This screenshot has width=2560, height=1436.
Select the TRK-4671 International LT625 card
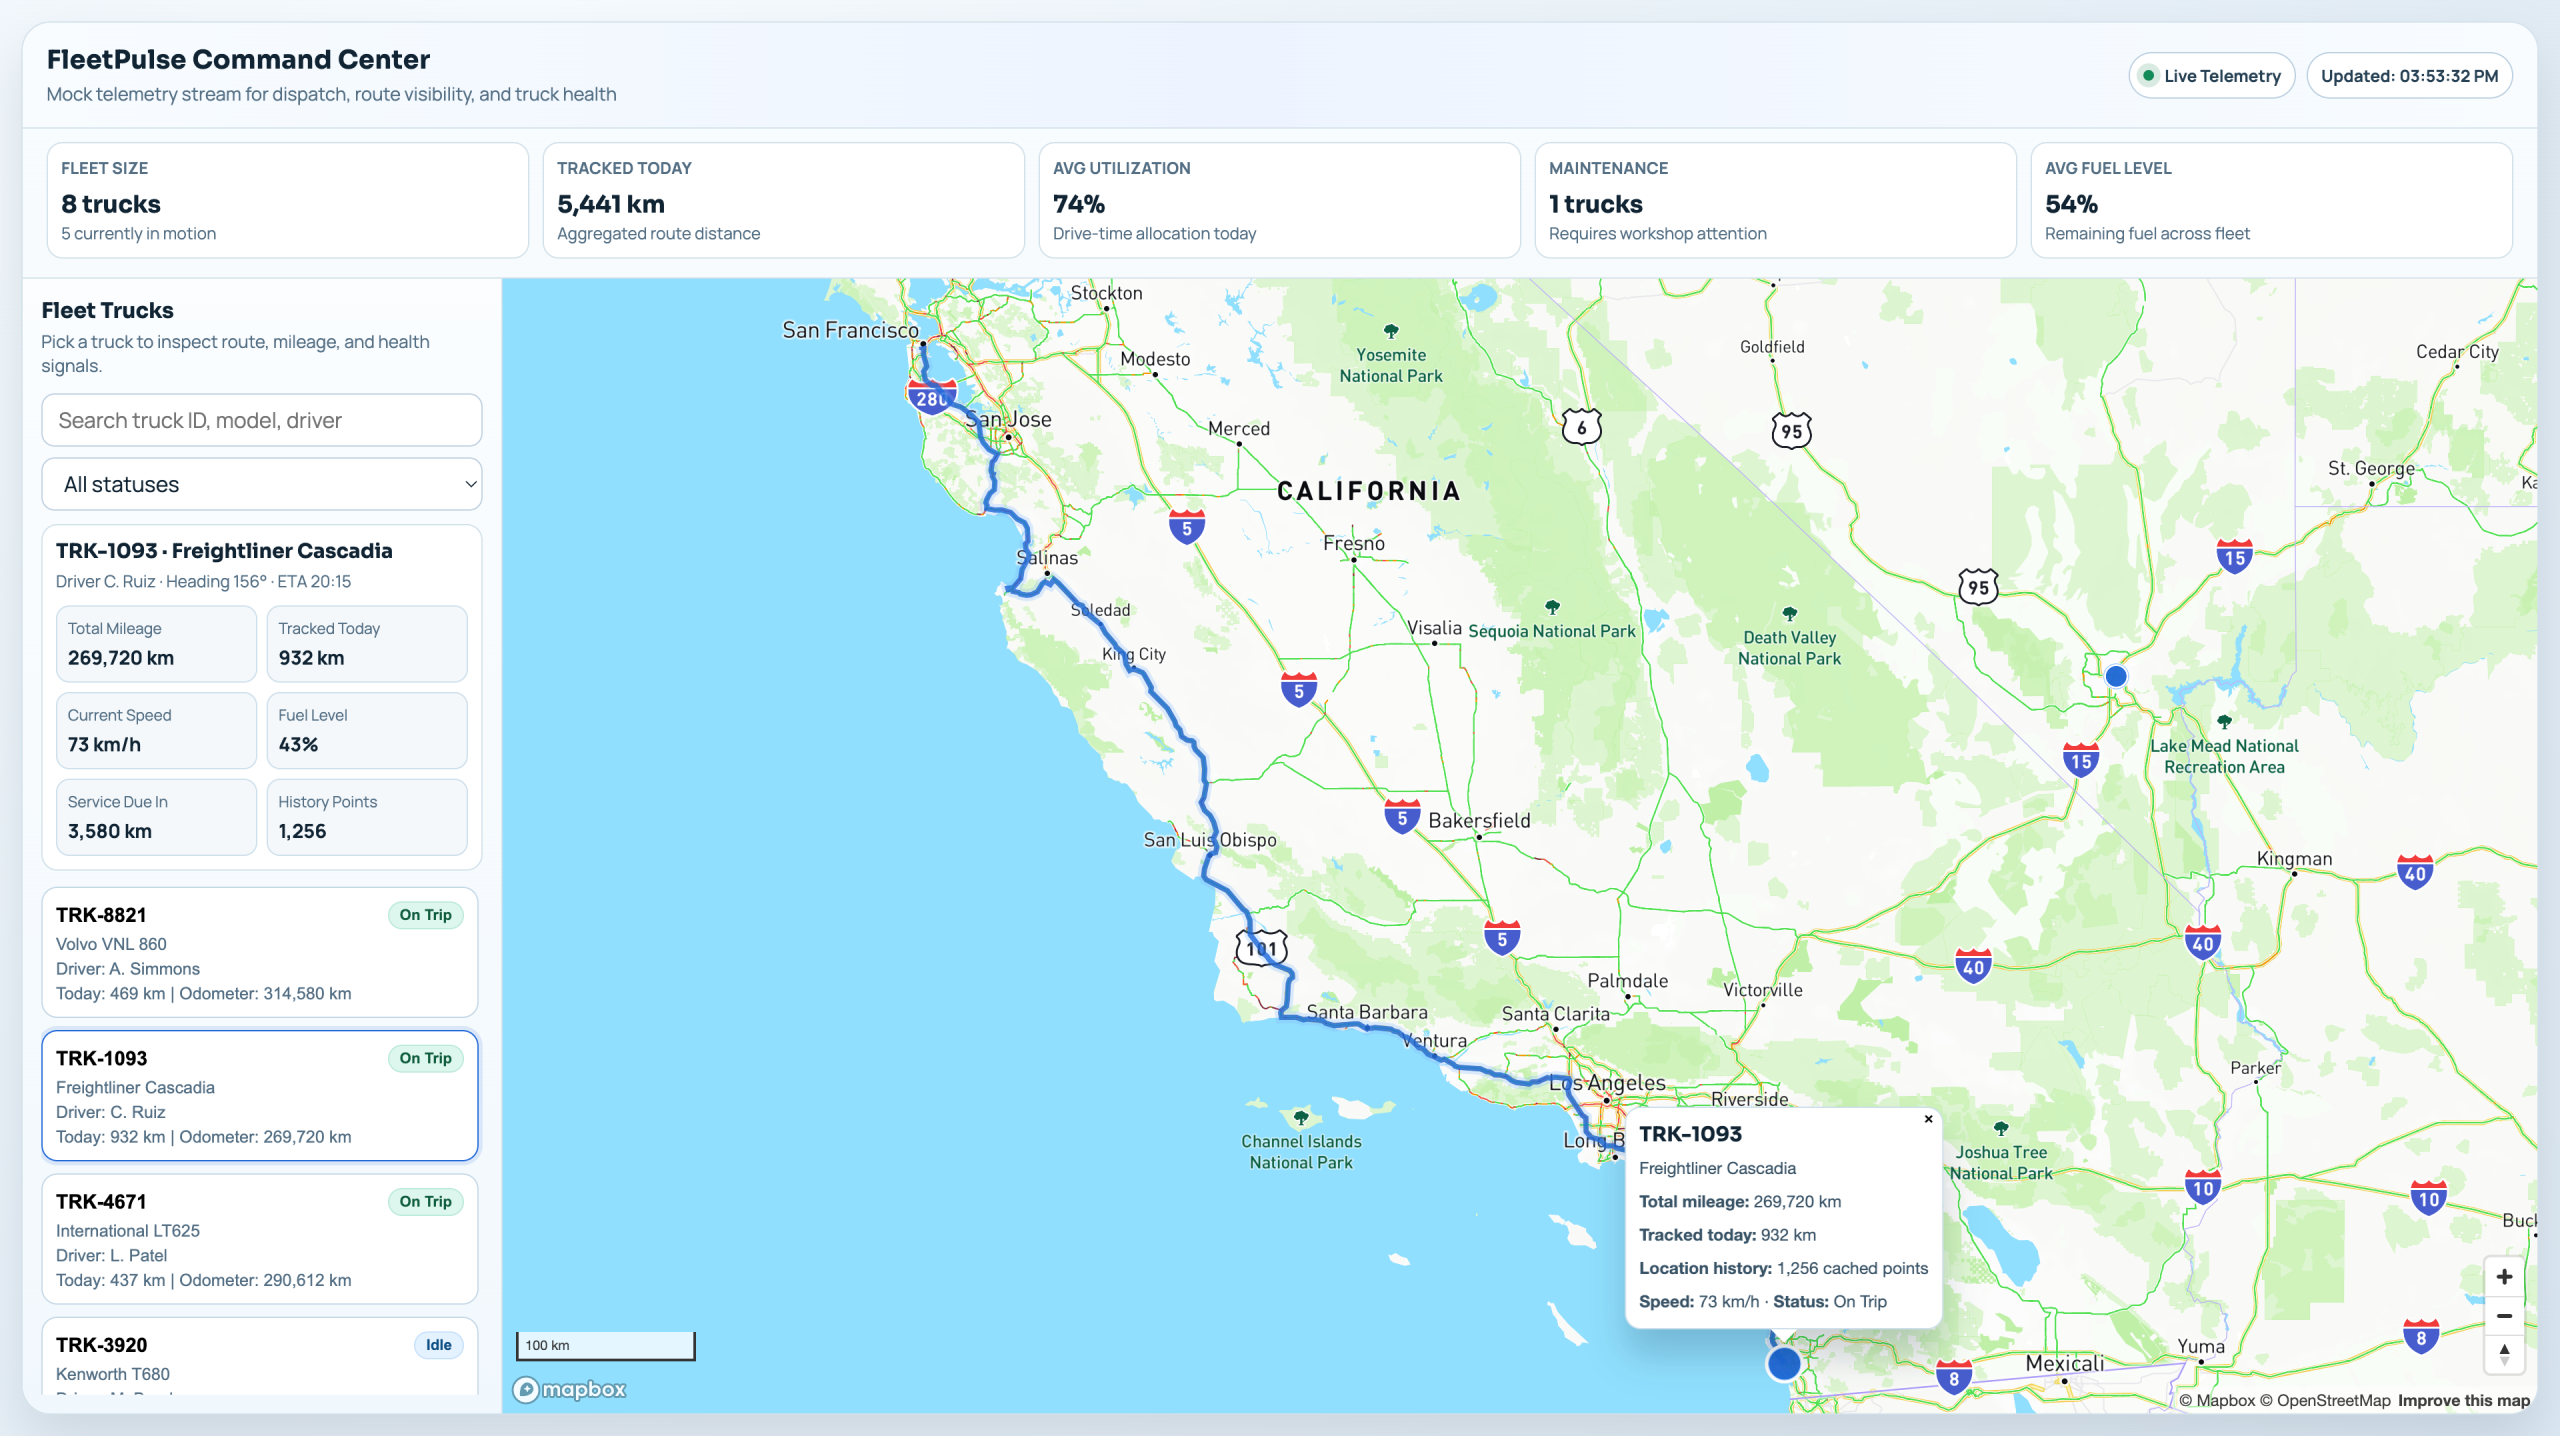(260, 1239)
